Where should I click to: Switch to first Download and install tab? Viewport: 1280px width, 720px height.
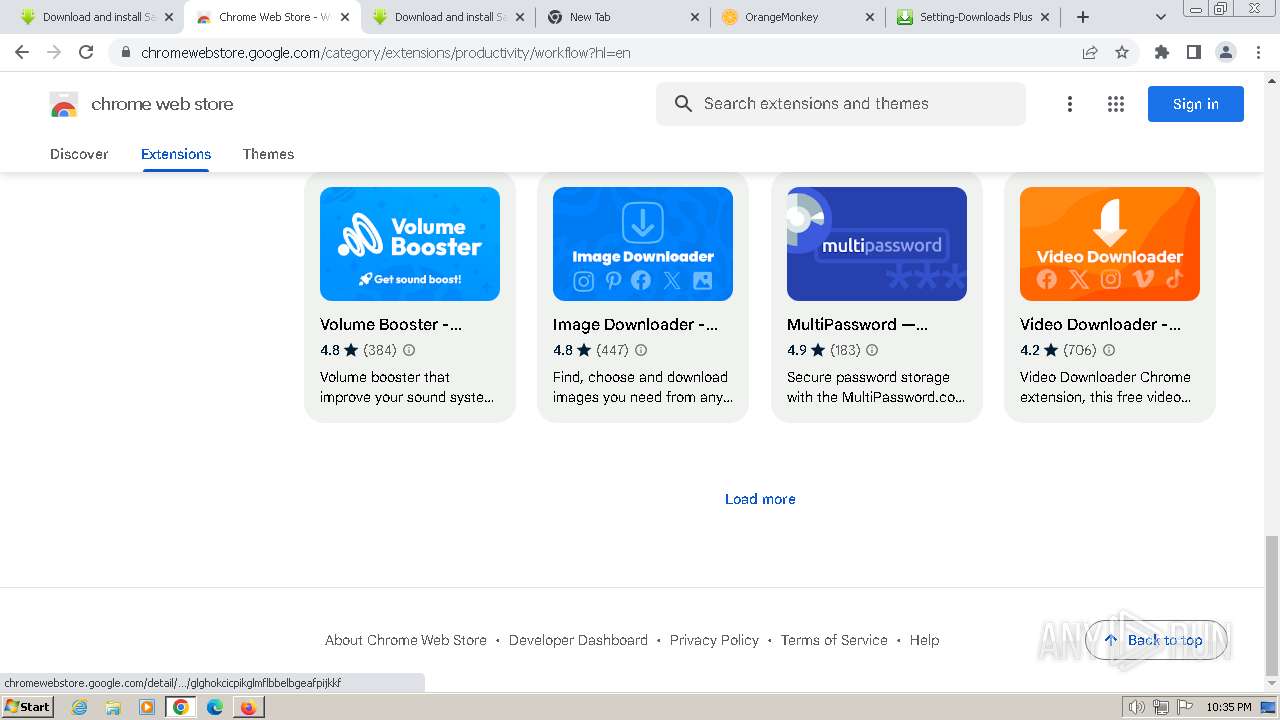[x=95, y=17]
